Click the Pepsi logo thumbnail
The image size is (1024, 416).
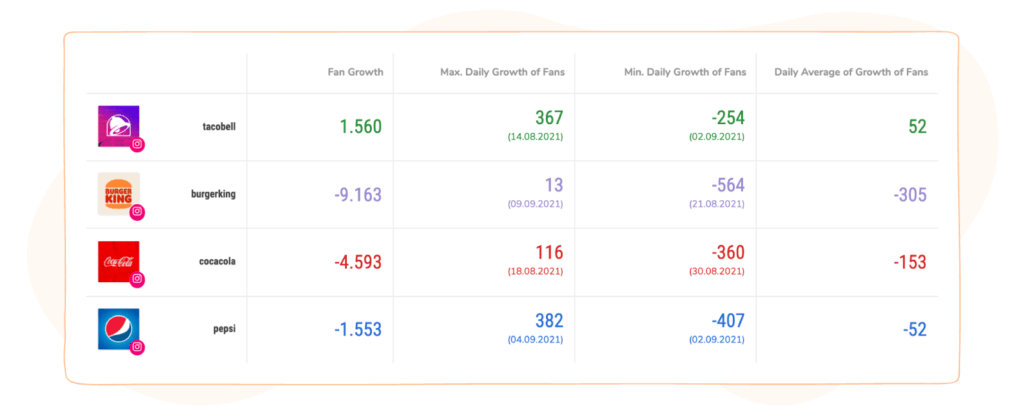point(119,329)
